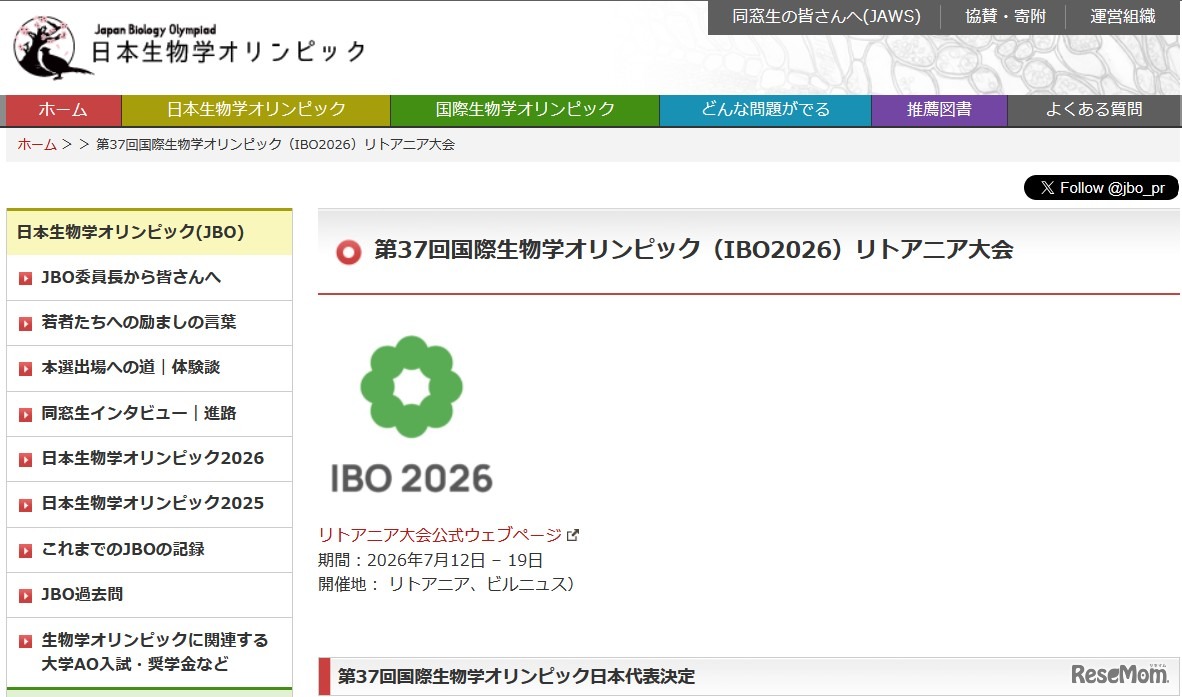
Task: Click the 日本生物学オリンピック site title text
Action: 228,52
